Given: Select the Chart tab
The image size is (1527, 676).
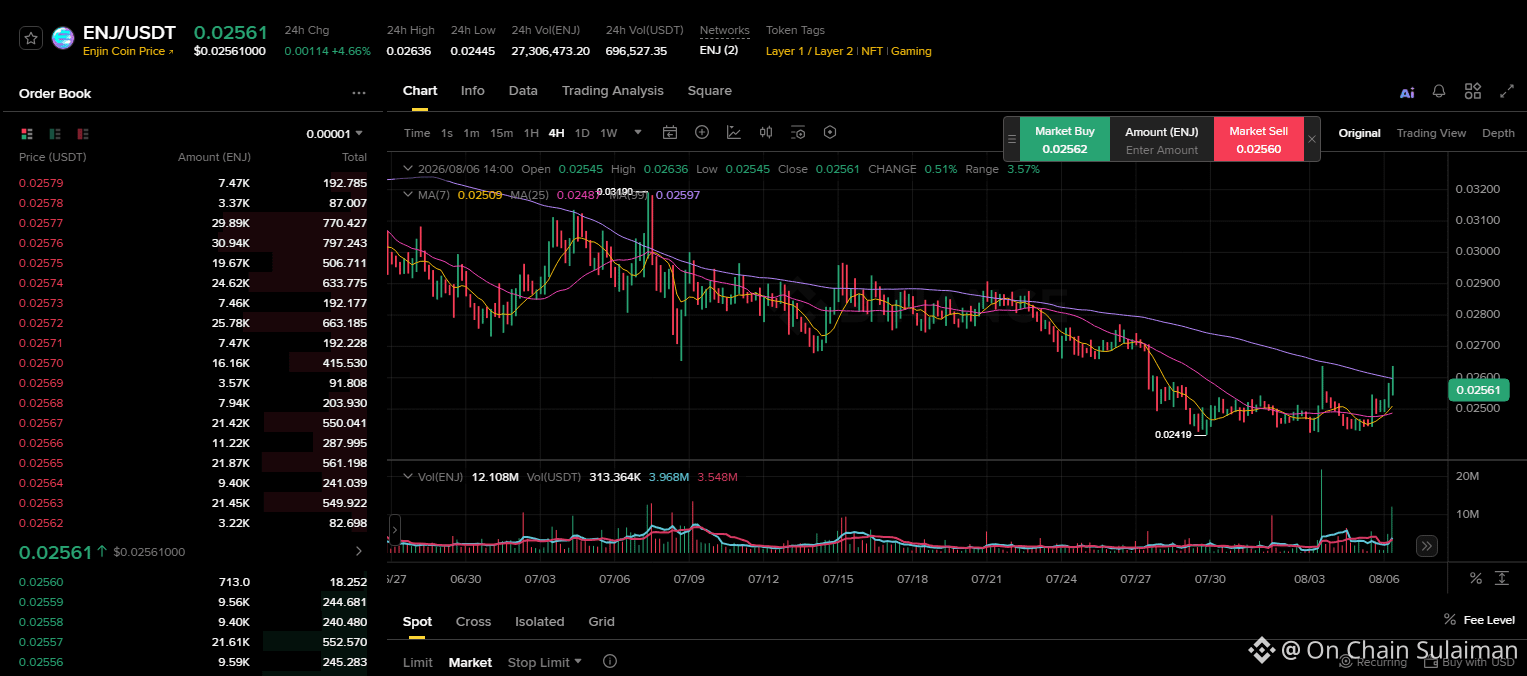Looking at the screenshot, I should [x=420, y=91].
